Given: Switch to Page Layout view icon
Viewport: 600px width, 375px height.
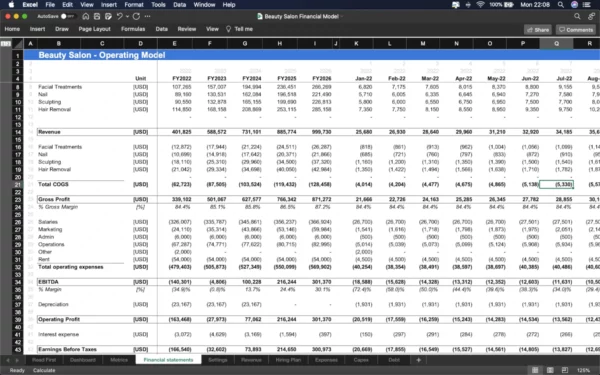Looking at the screenshot, I should 550,370.
